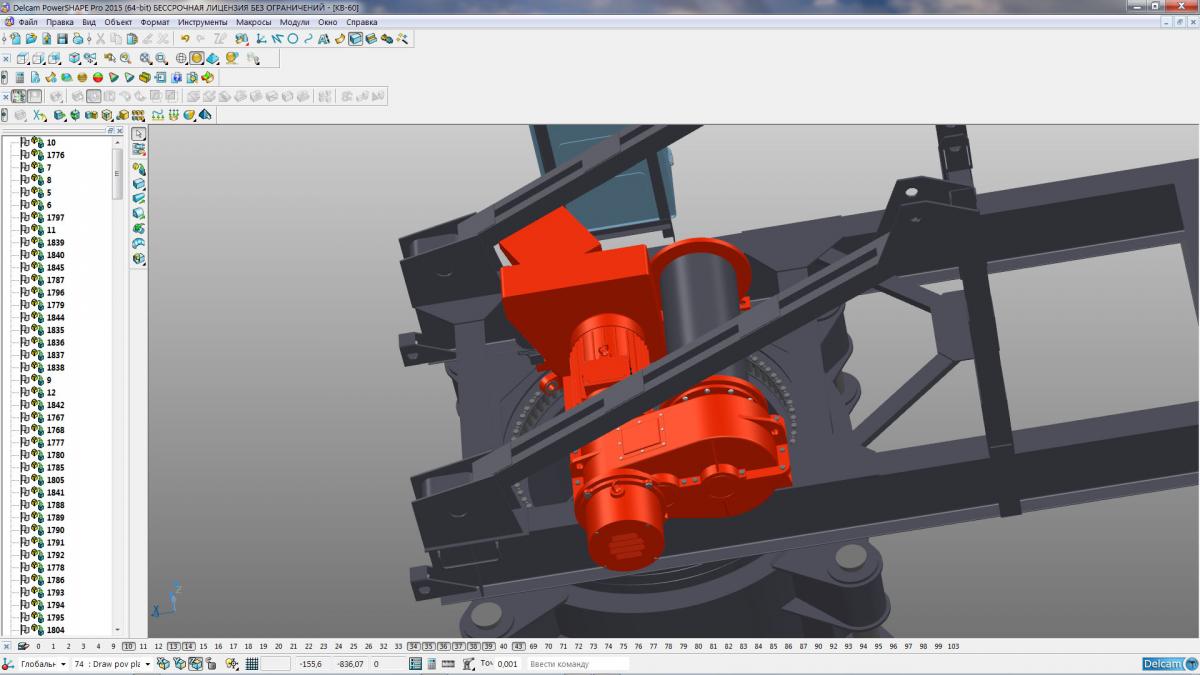
Task: Click the Delcam logo button
Action: coord(1168,664)
